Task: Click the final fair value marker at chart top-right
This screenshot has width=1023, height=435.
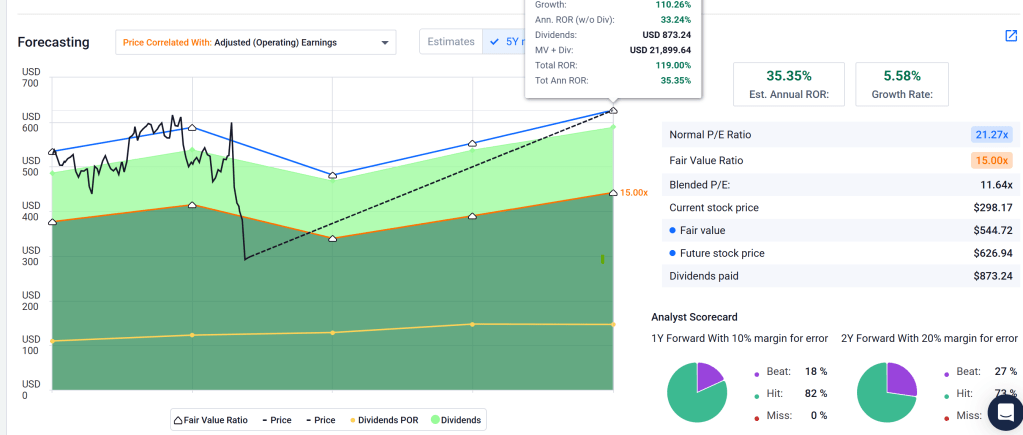Action: coord(613,110)
